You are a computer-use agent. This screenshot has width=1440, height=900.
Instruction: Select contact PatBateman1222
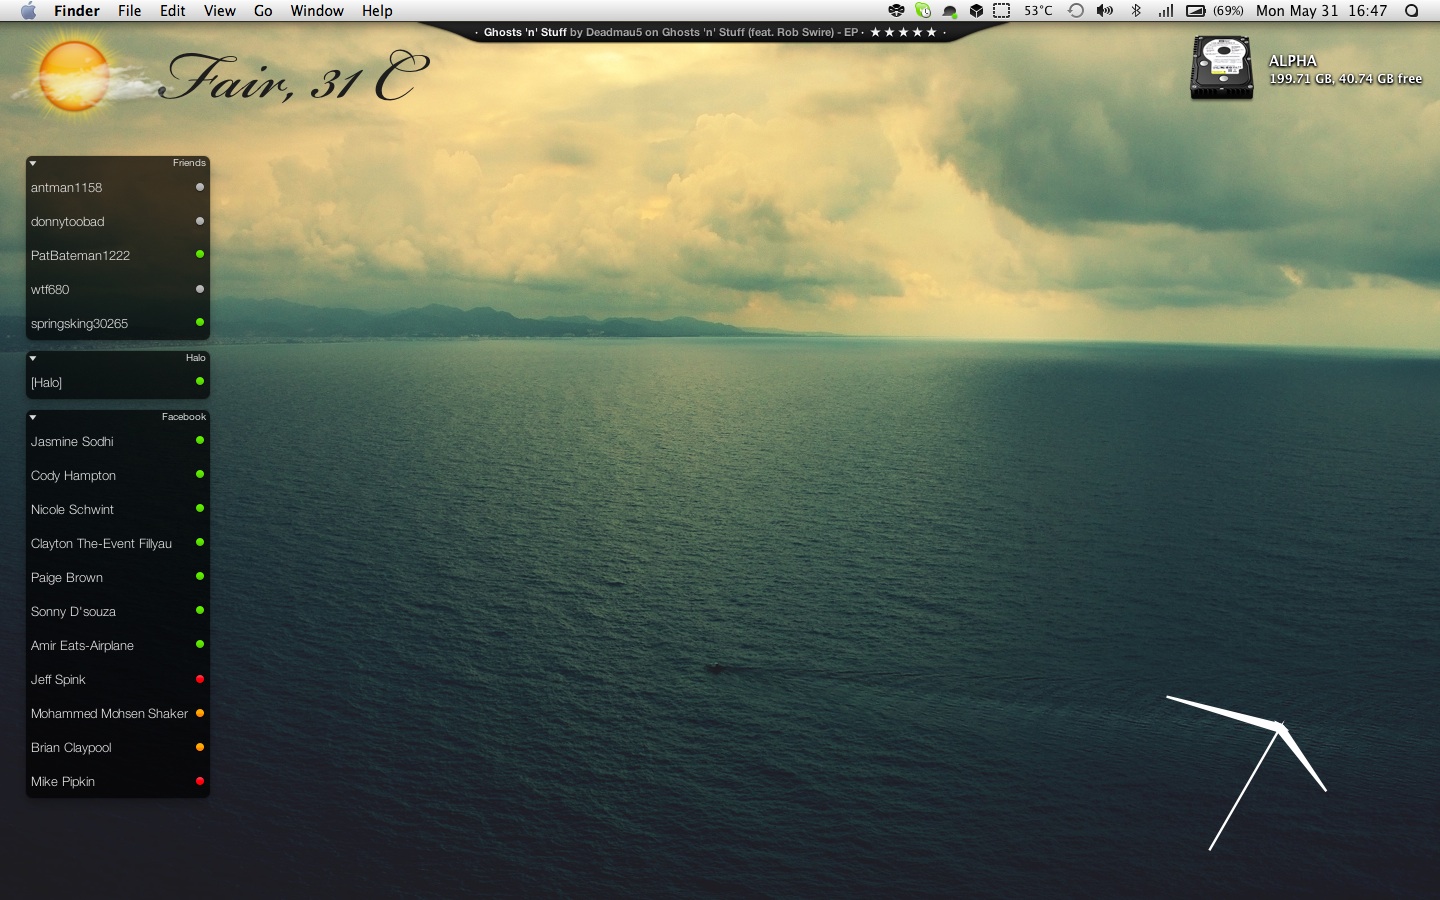118,256
